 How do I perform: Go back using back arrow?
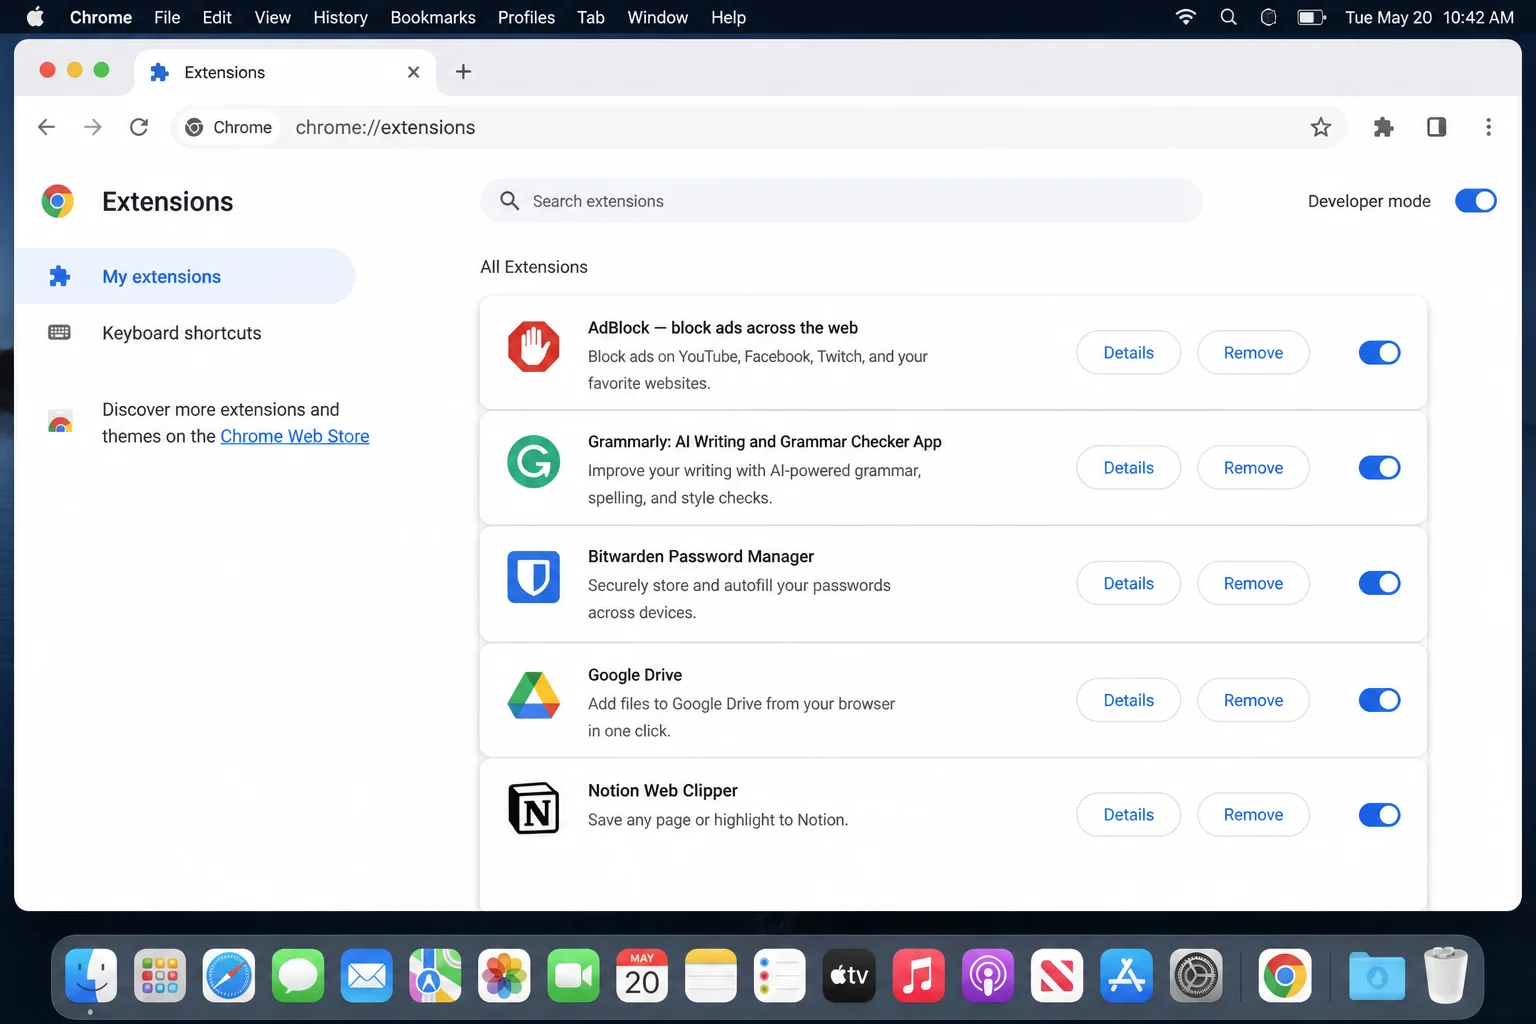pyautogui.click(x=46, y=127)
